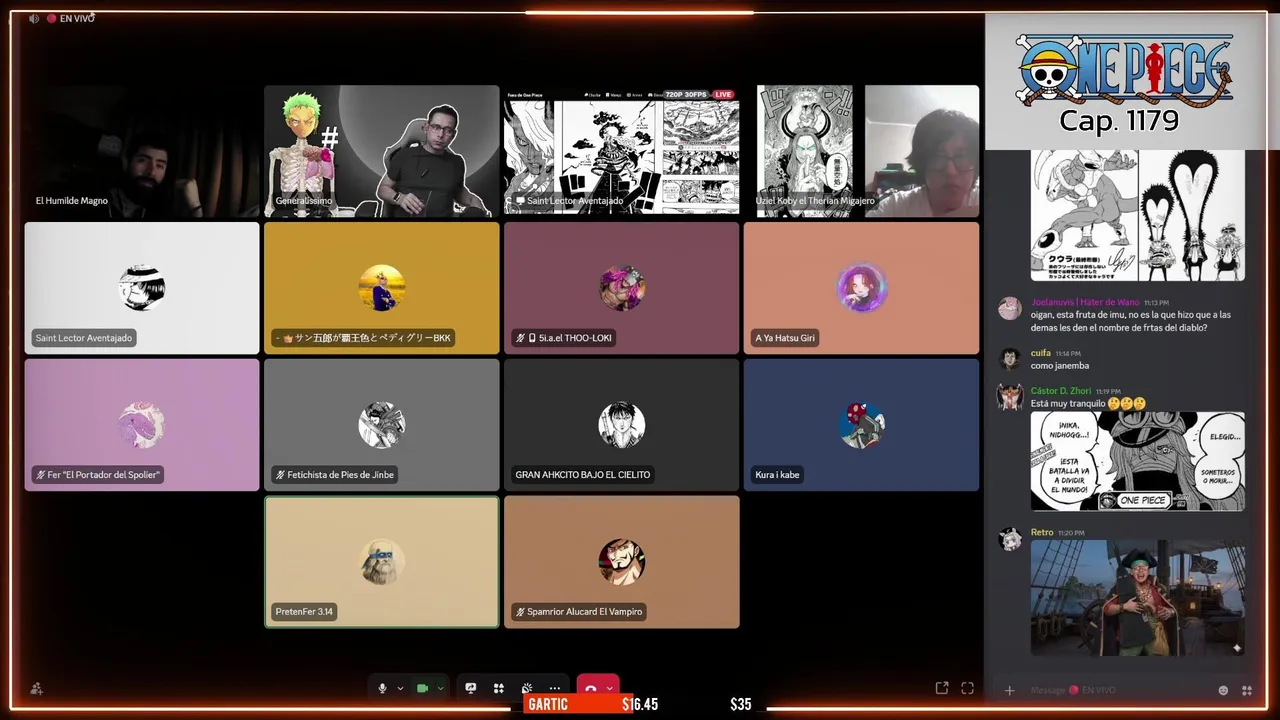Click GRAN AHKCITO BAJO EL CIELITO avatar

point(622,425)
